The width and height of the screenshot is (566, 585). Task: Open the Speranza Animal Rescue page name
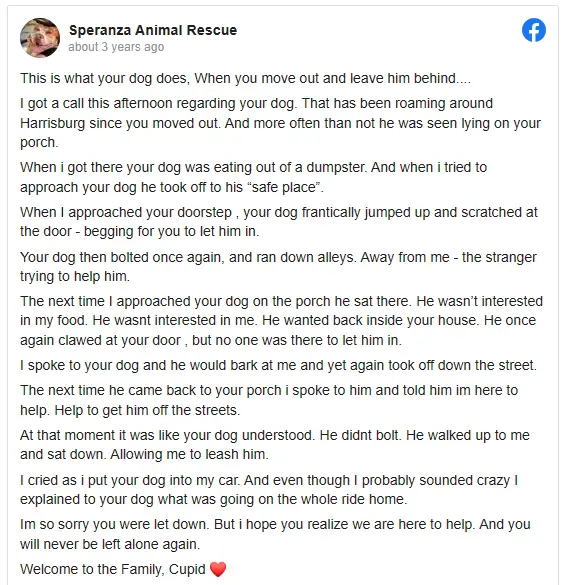pyautogui.click(x=153, y=30)
